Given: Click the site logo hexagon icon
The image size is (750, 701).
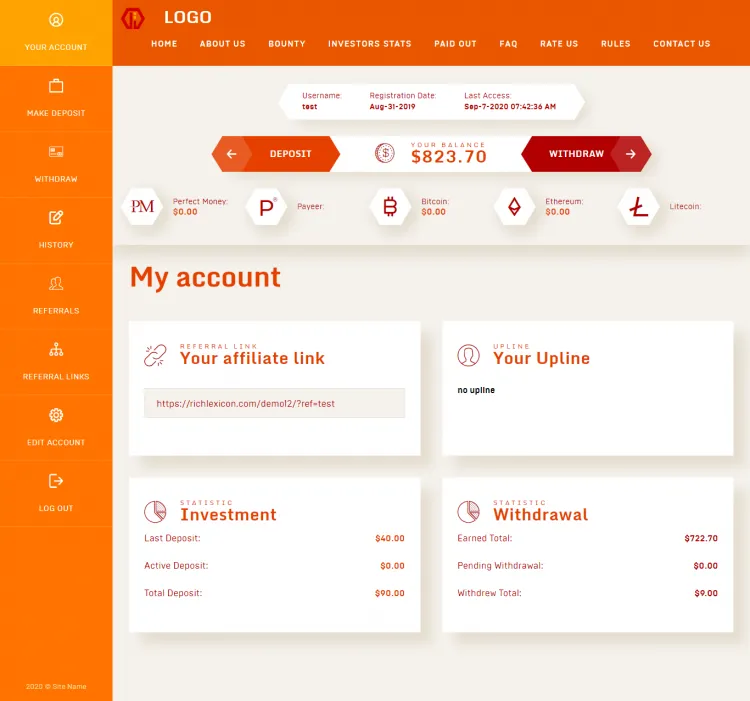Looking at the screenshot, I should [132, 19].
